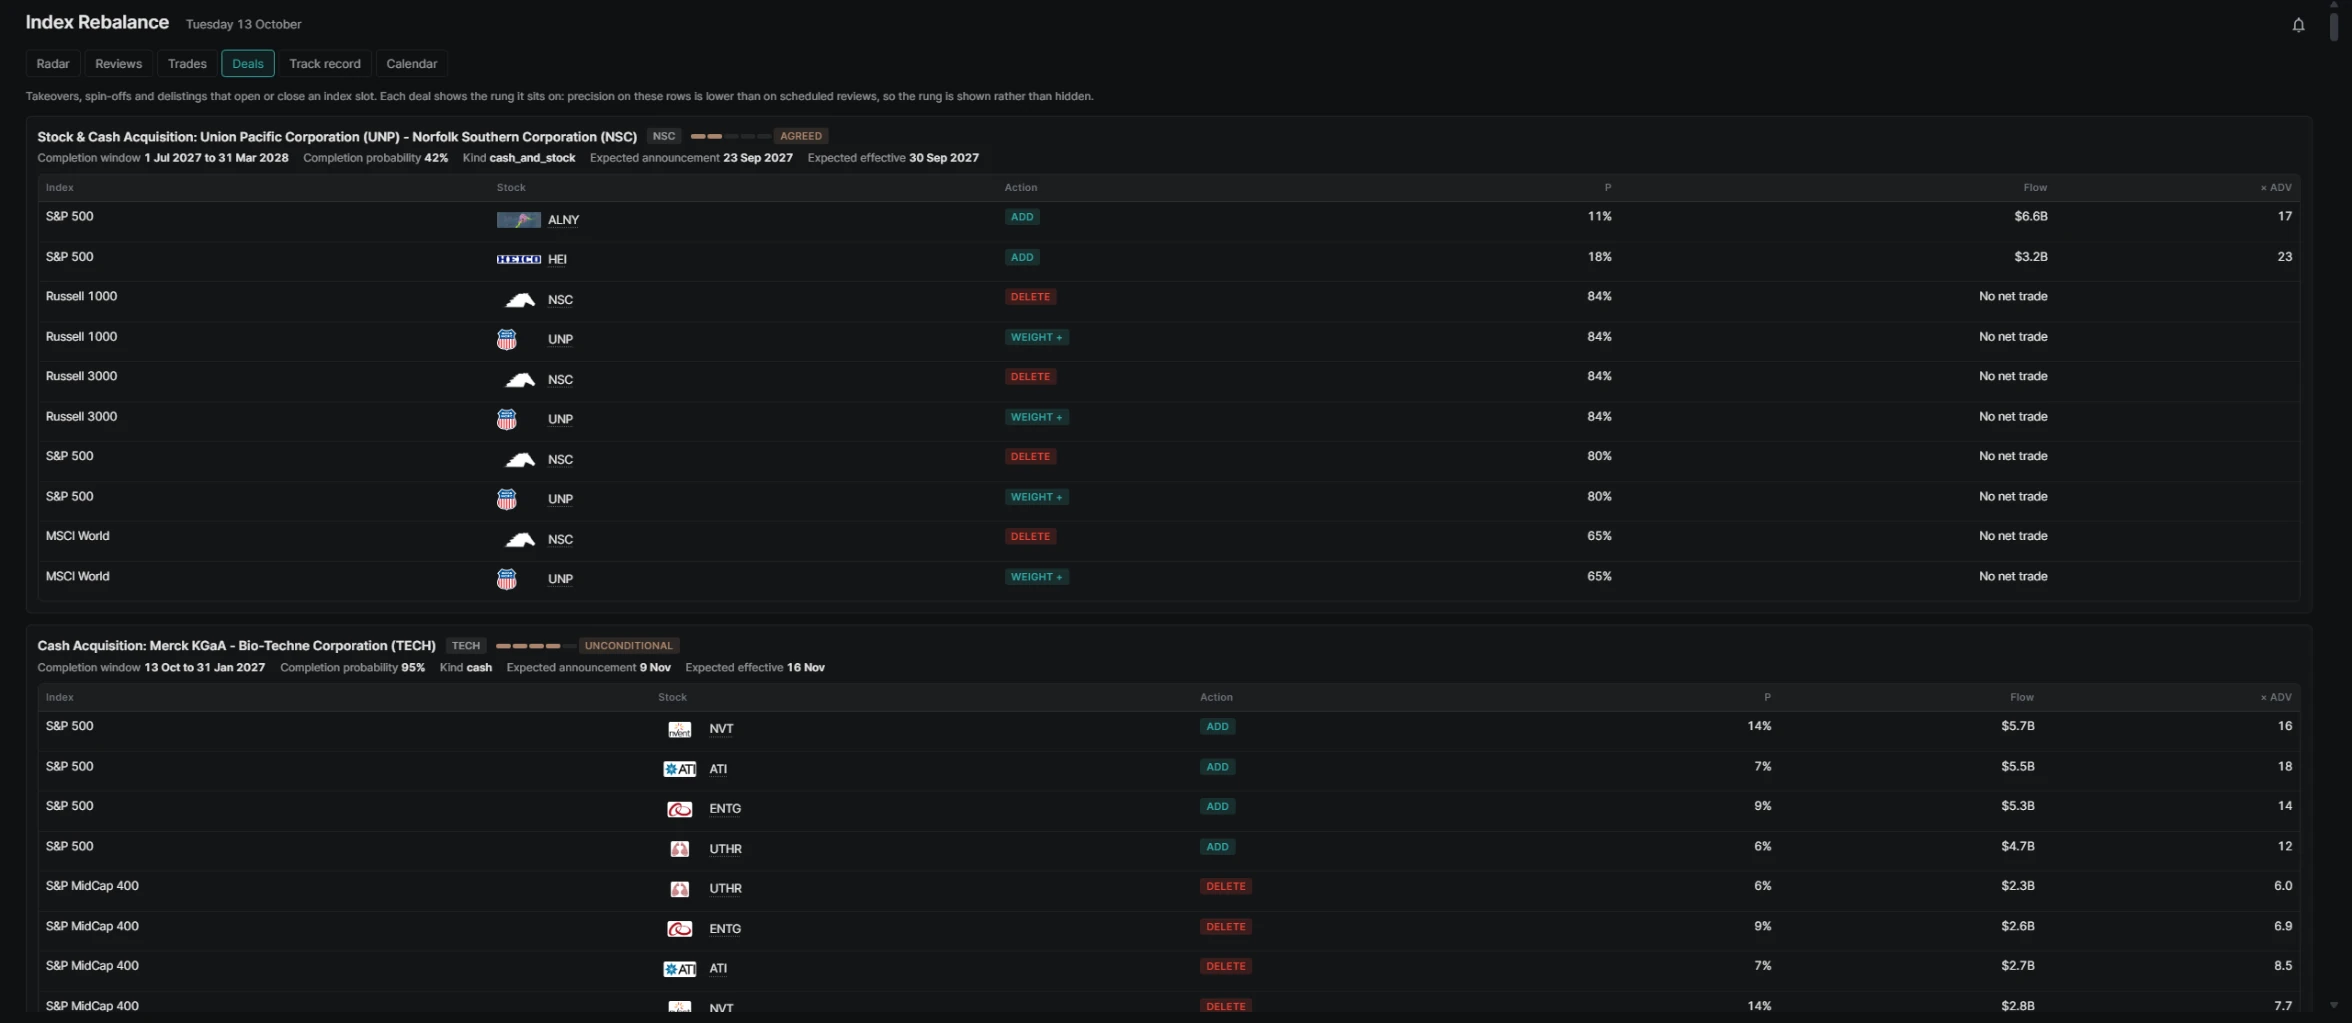The image size is (2352, 1023).
Task: Open the Reviews tab
Action: 118,64
